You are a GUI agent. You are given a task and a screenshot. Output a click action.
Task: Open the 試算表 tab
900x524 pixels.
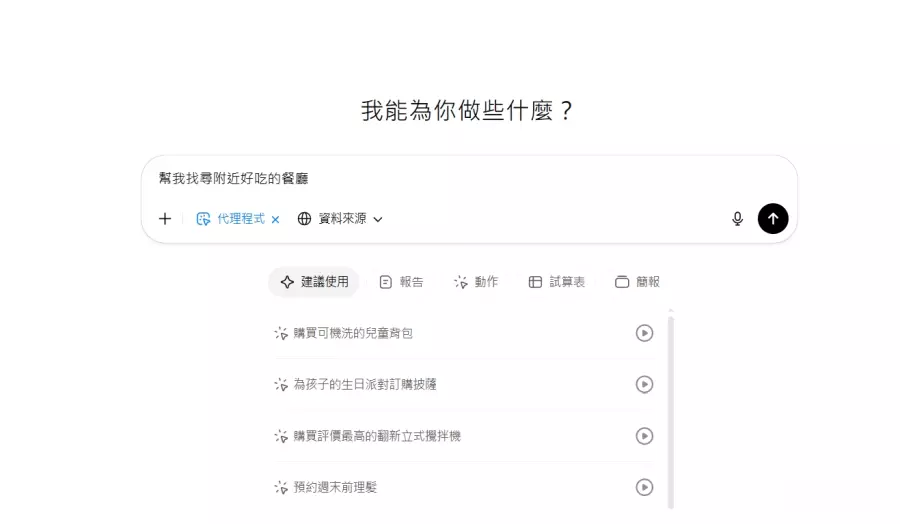557,282
